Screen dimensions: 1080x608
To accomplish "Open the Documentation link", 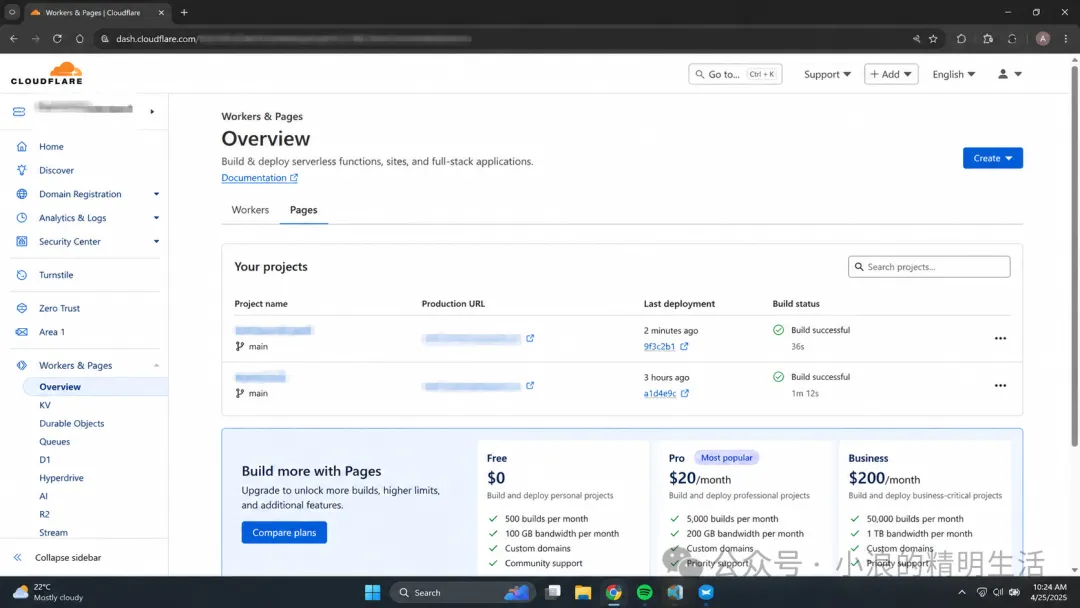I will (260, 178).
